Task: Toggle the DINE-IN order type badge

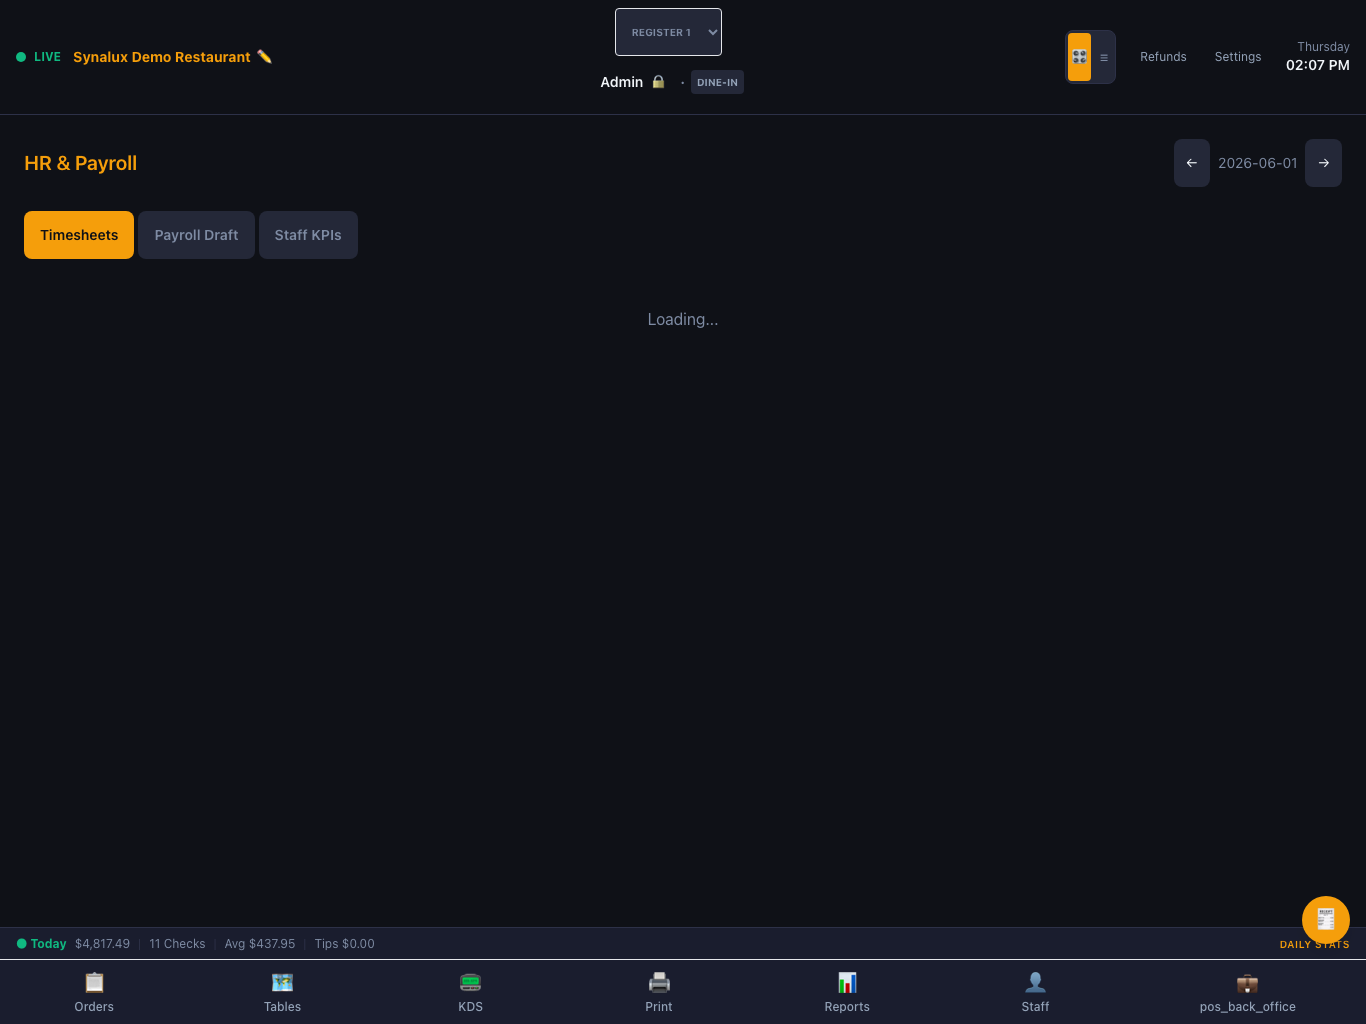Action: coord(717,82)
